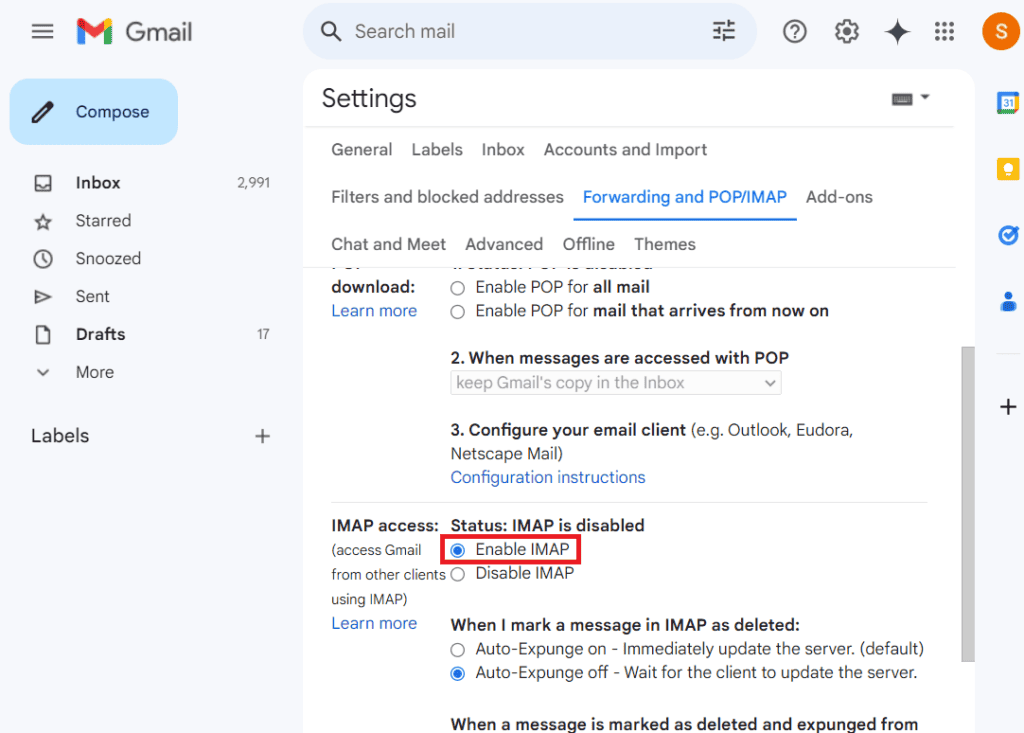
Task: Open Google Calendar in side panel
Action: 1008,103
